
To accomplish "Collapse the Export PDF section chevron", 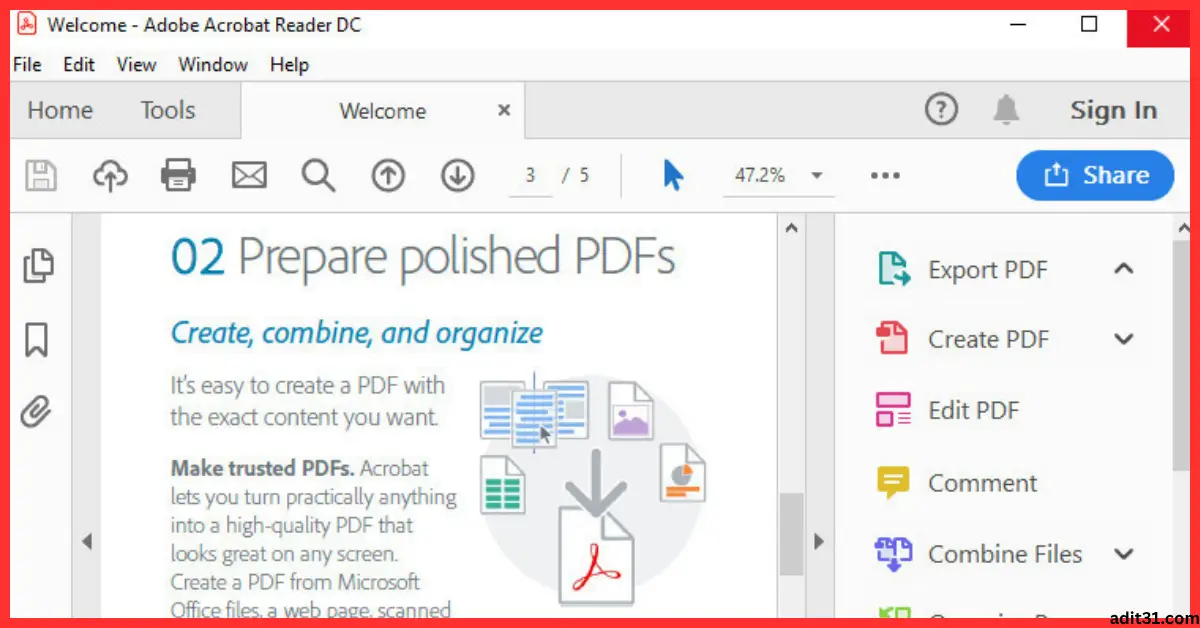I will coord(1124,269).
